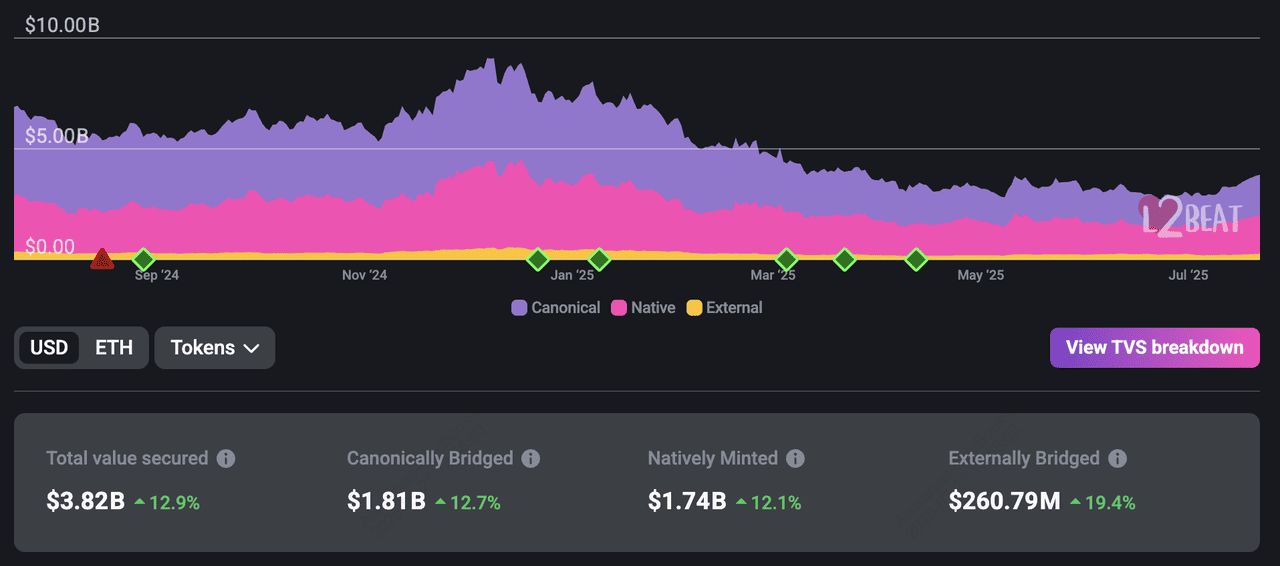Switch chart currency to ETH

click(x=114, y=348)
